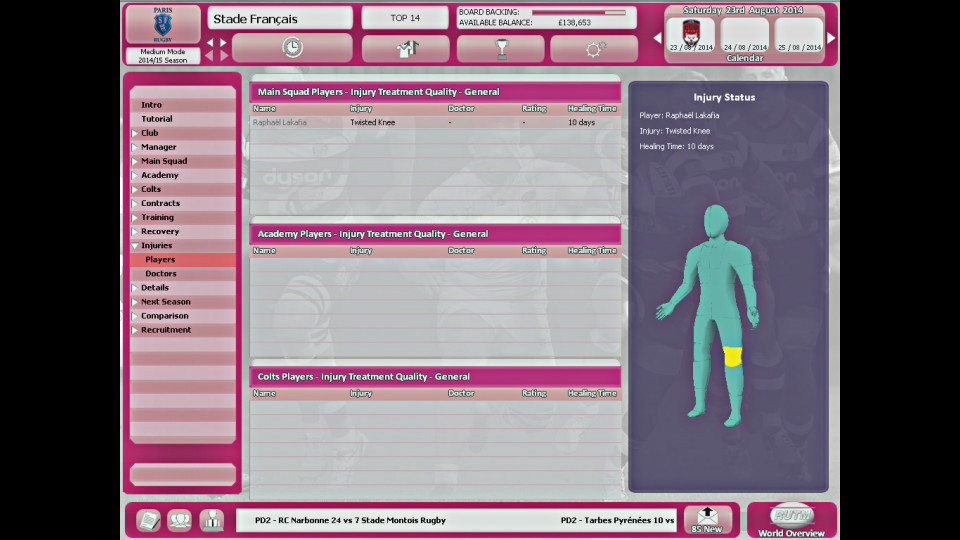Screen dimensions: 960x540
Task: Expand the Main Squad section
Action: pos(135,161)
